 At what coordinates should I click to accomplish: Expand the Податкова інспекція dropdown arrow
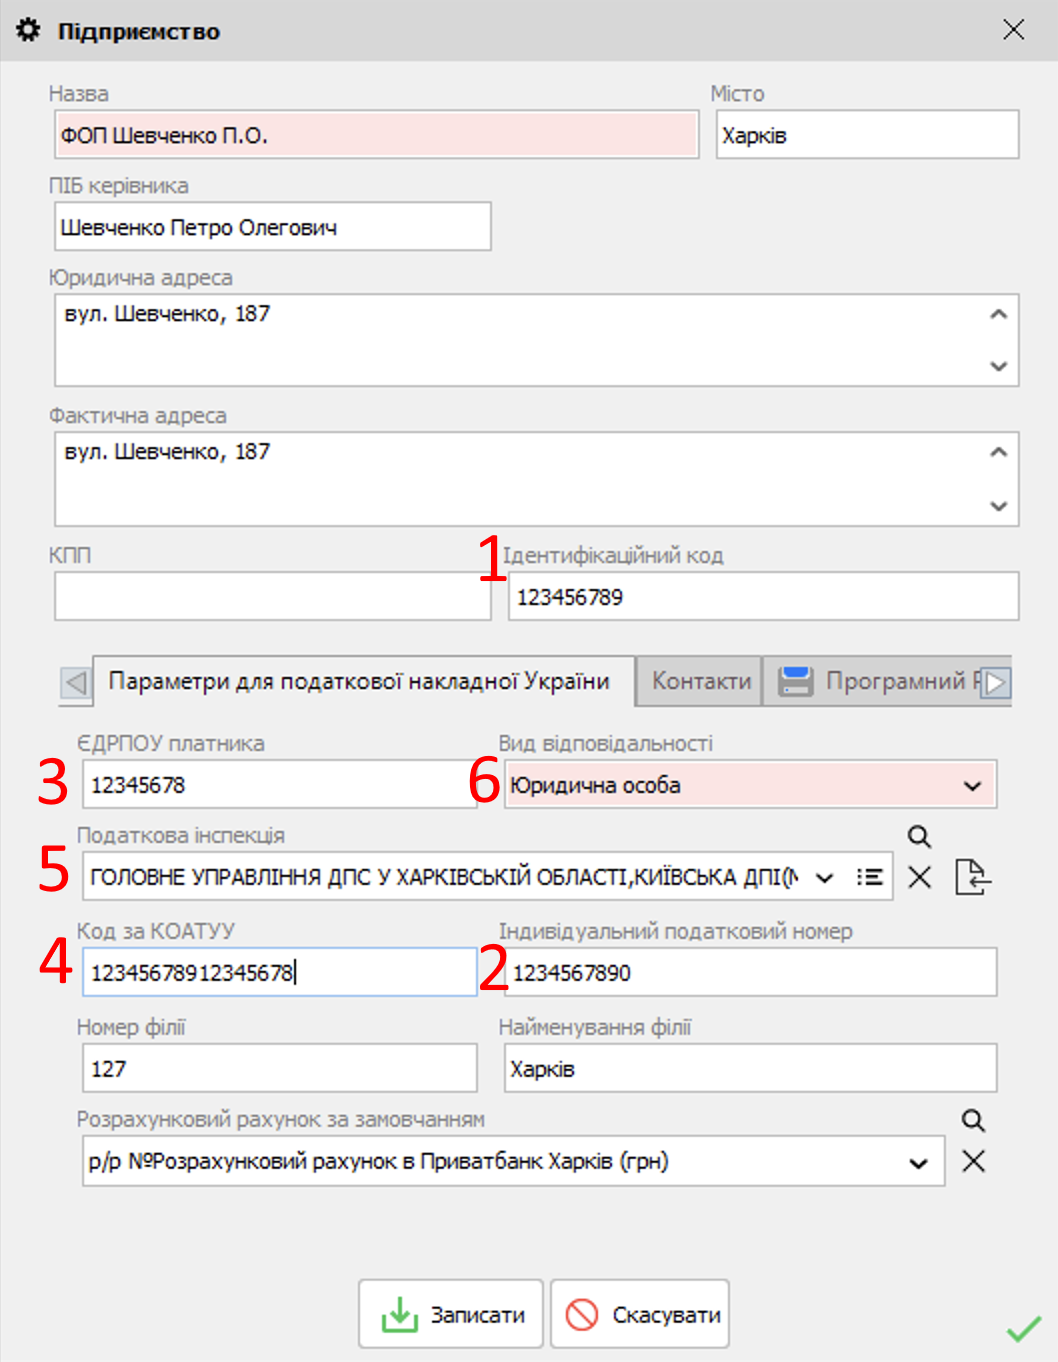[824, 878]
